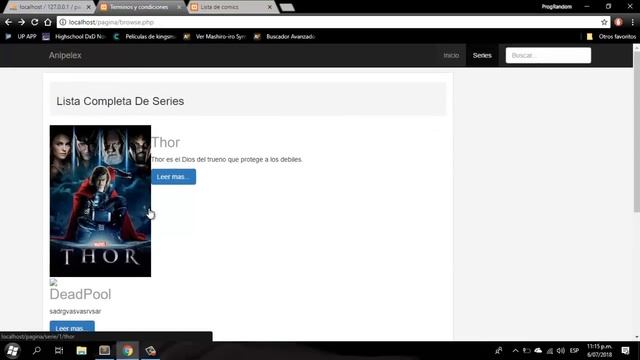Click the Buscar search field

point(548,56)
